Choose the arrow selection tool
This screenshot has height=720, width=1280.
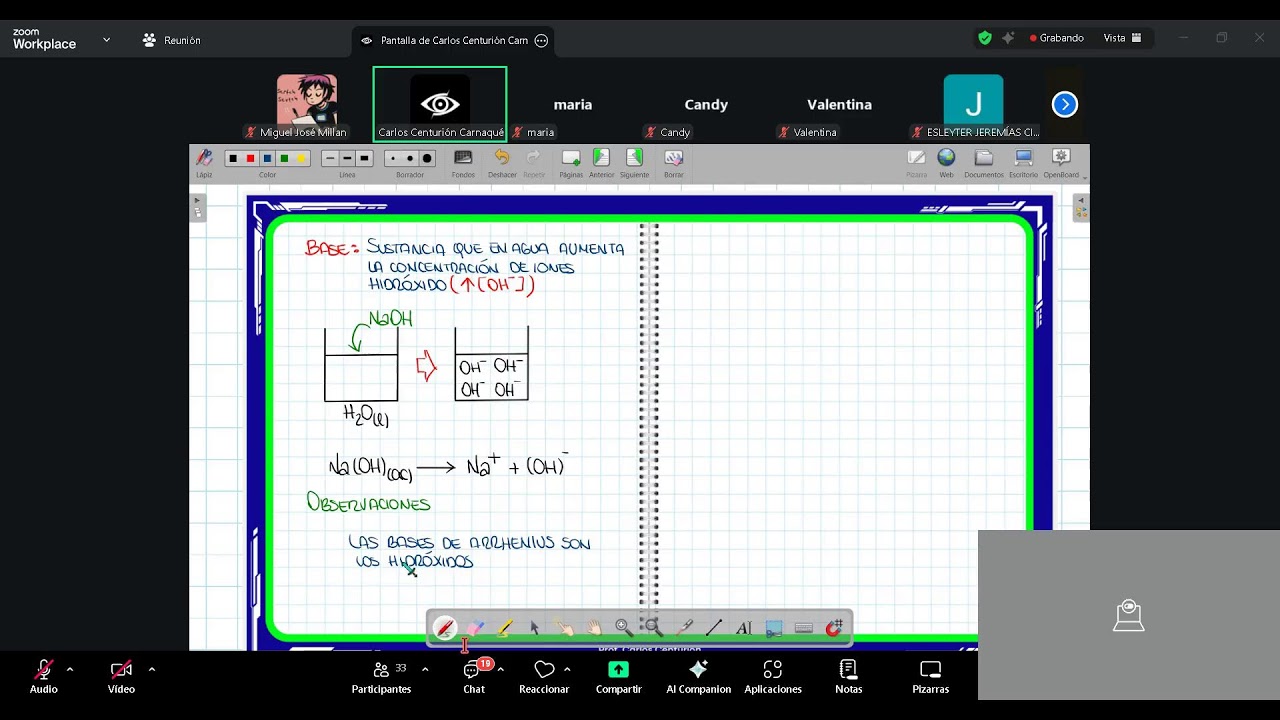[535, 628]
